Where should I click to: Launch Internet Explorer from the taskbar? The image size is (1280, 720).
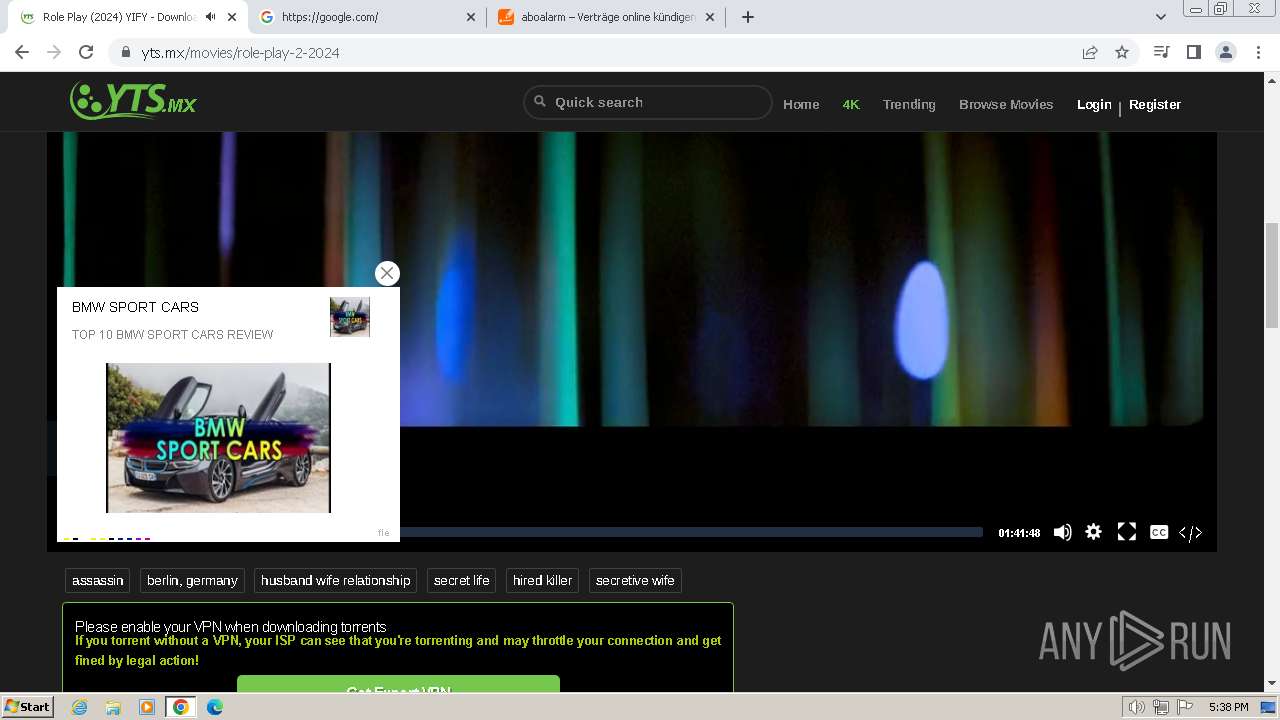tap(80, 707)
